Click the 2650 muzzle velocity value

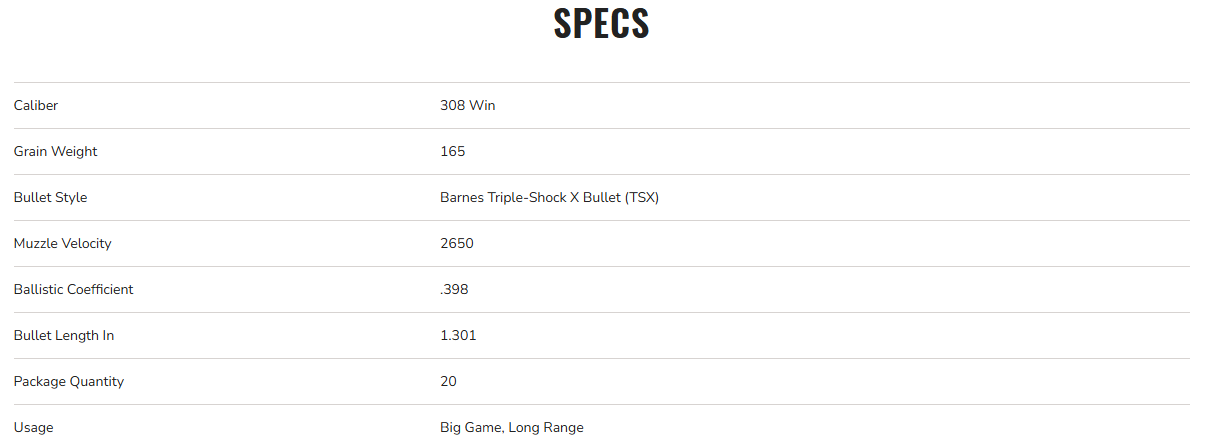pos(456,243)
